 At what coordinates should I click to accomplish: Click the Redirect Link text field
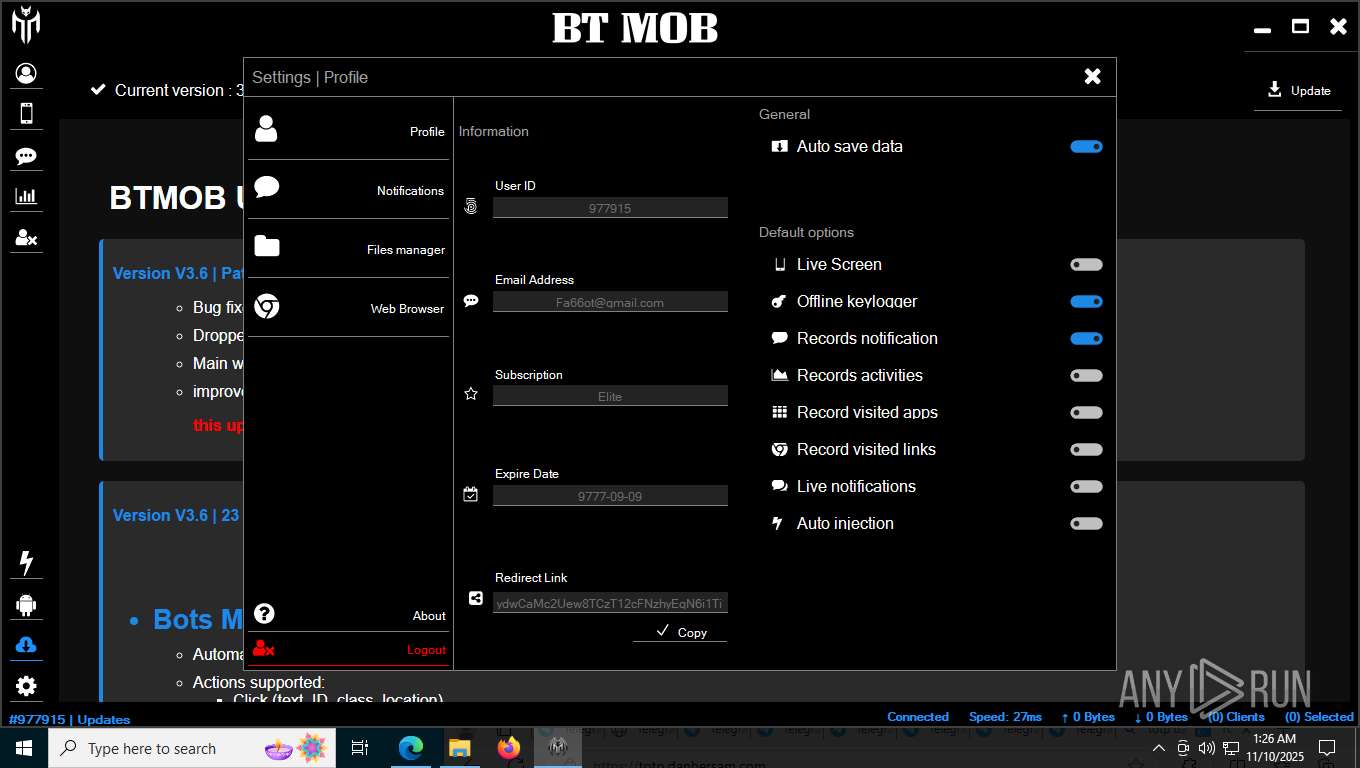[610, 603]
